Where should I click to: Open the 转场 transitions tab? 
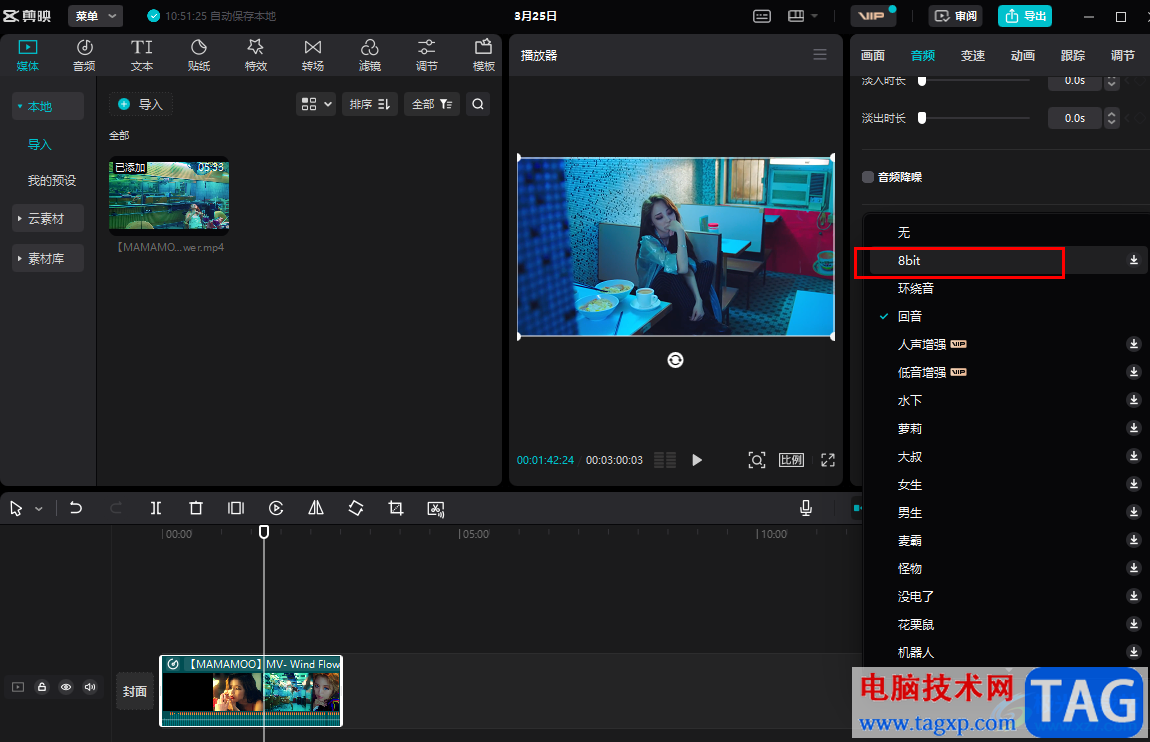(312, 56)
